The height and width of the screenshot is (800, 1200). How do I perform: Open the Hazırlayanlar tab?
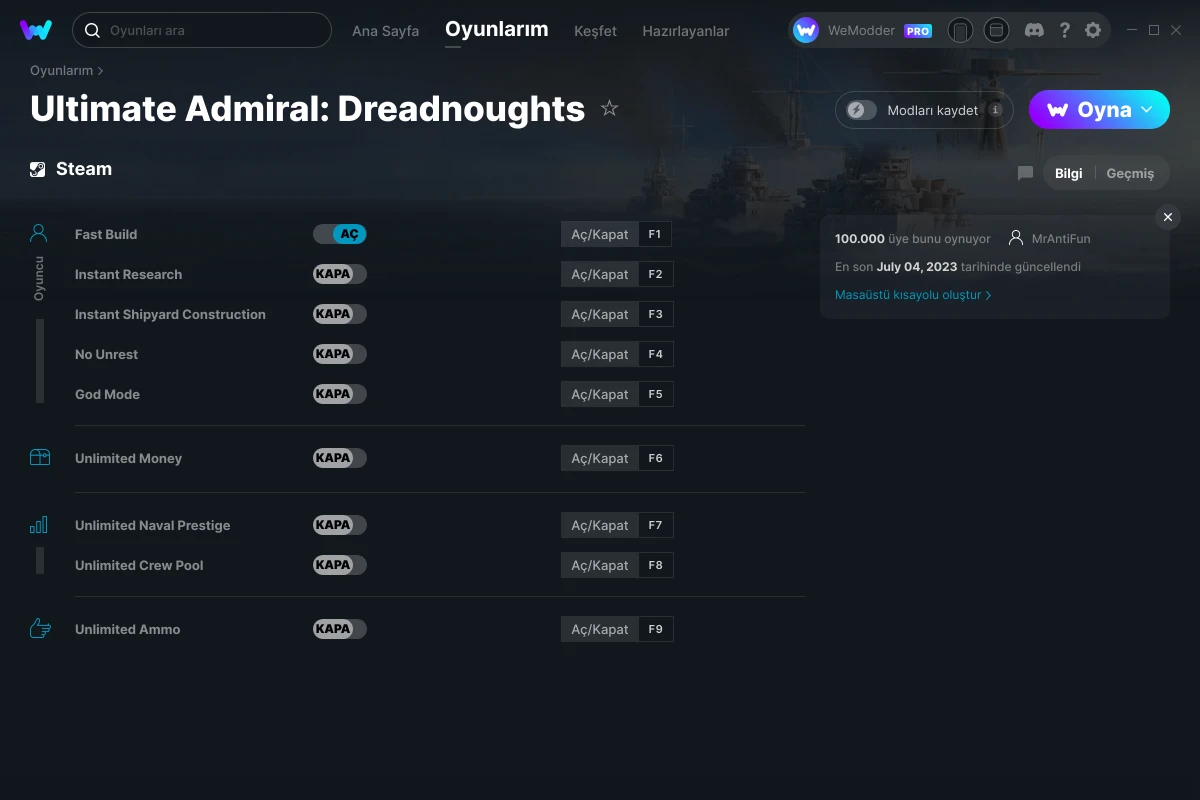[685, 31]
